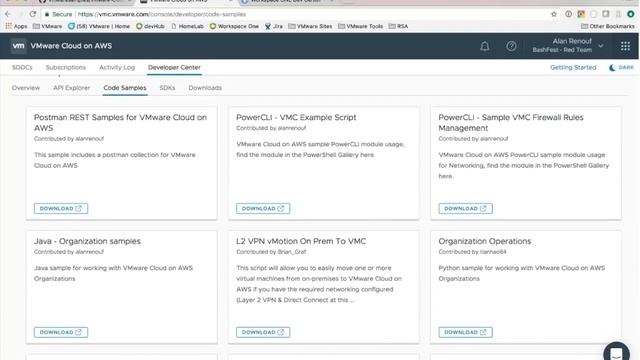The width and height of the screenshot is (640, 360).
Task: Open the VMware Tools bookmarks folder
Action: tap(360, 26)
